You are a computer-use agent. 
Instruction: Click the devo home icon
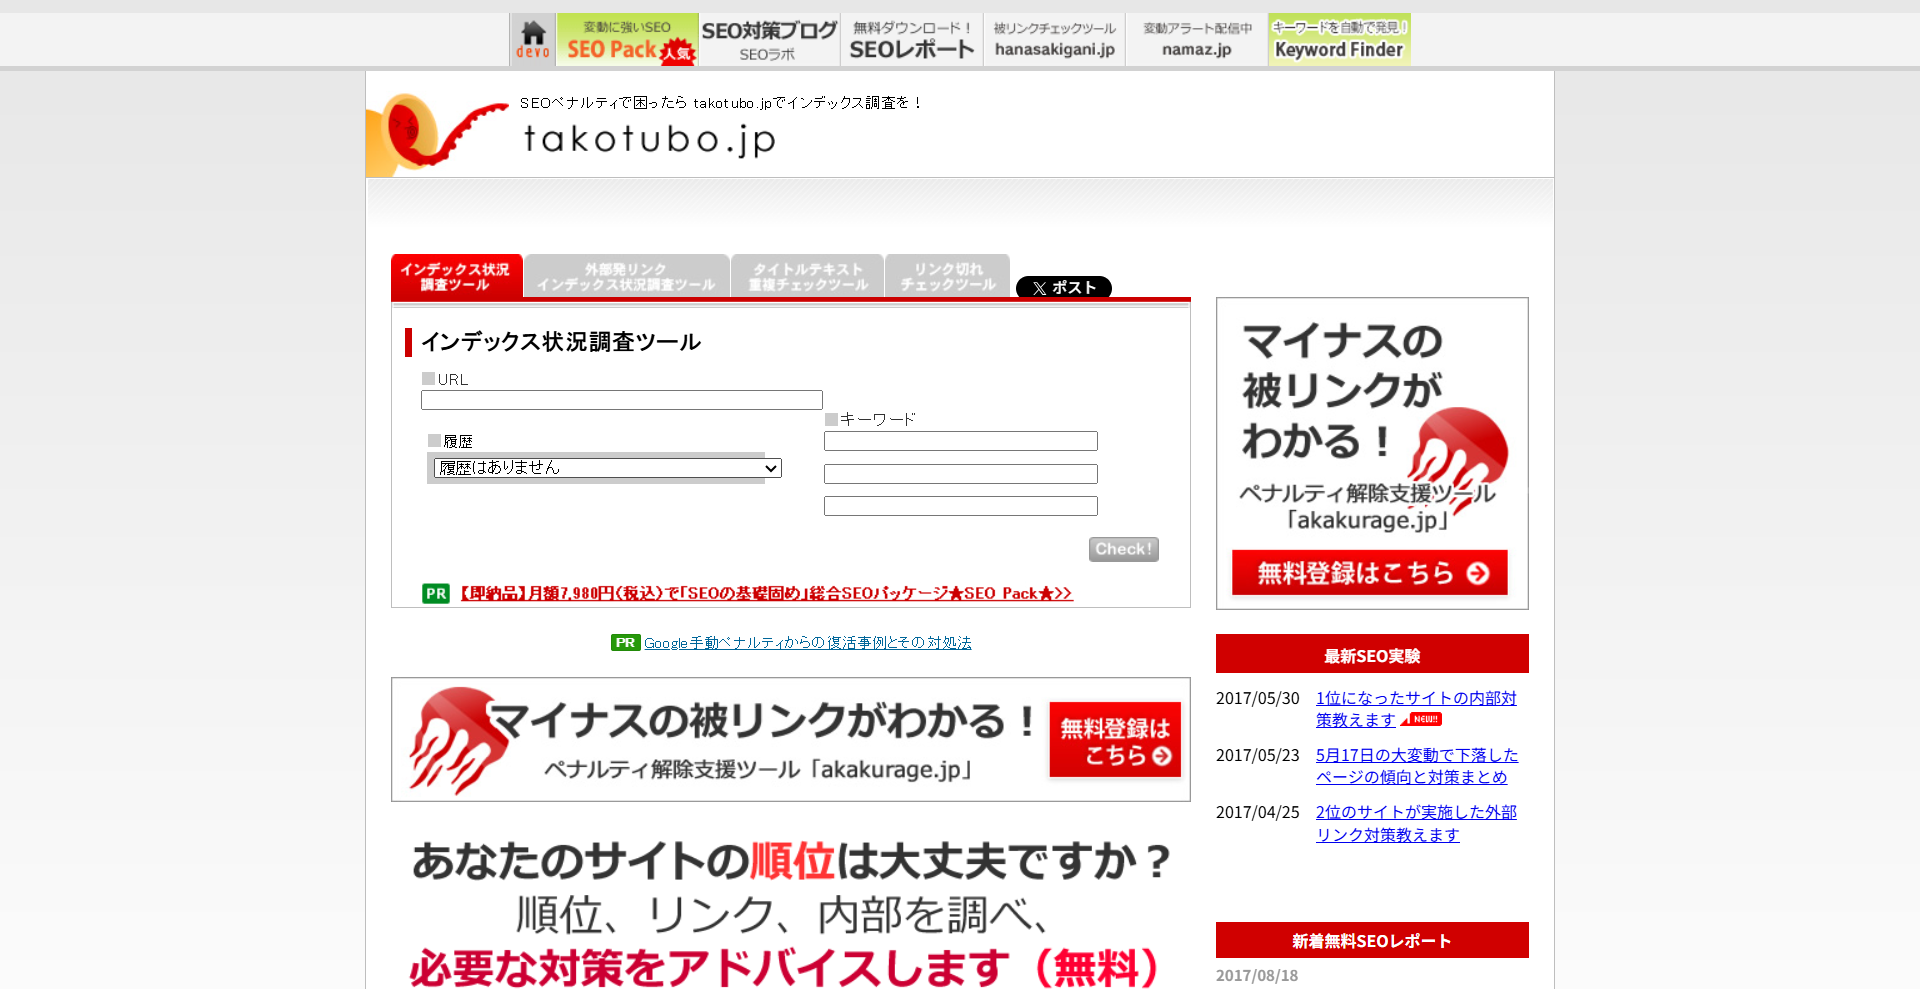(532, 40)
